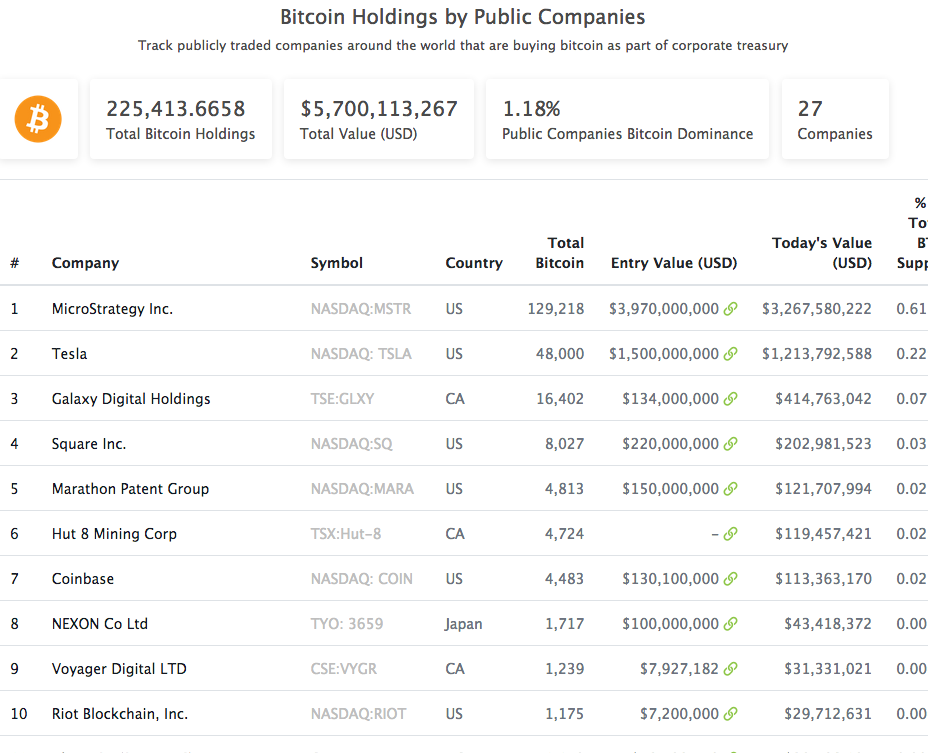Open Tesla entry value source link icon

tap(730, 354)
